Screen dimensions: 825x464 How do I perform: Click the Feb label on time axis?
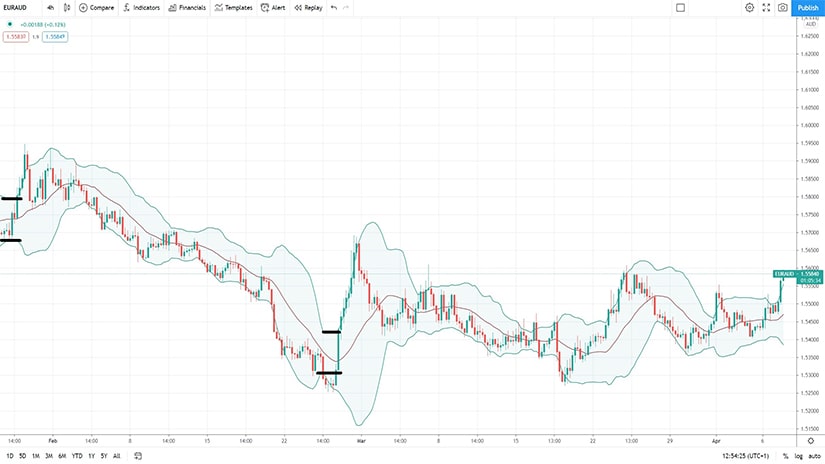[53, 441]
